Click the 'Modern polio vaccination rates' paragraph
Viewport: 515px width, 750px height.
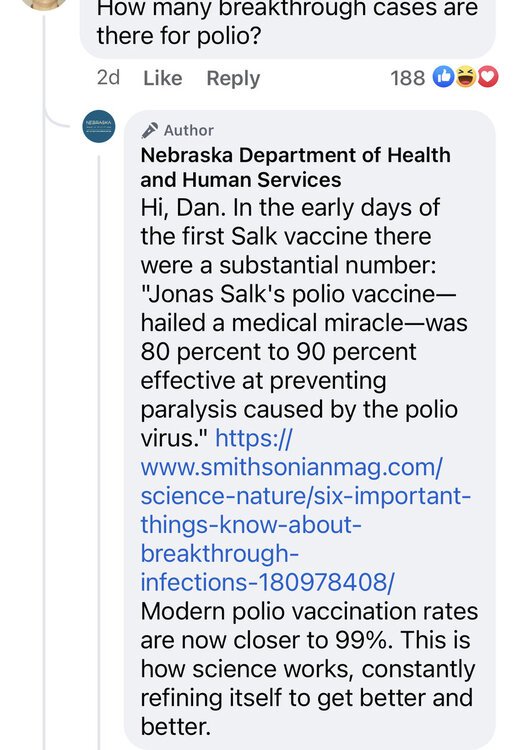309,669
